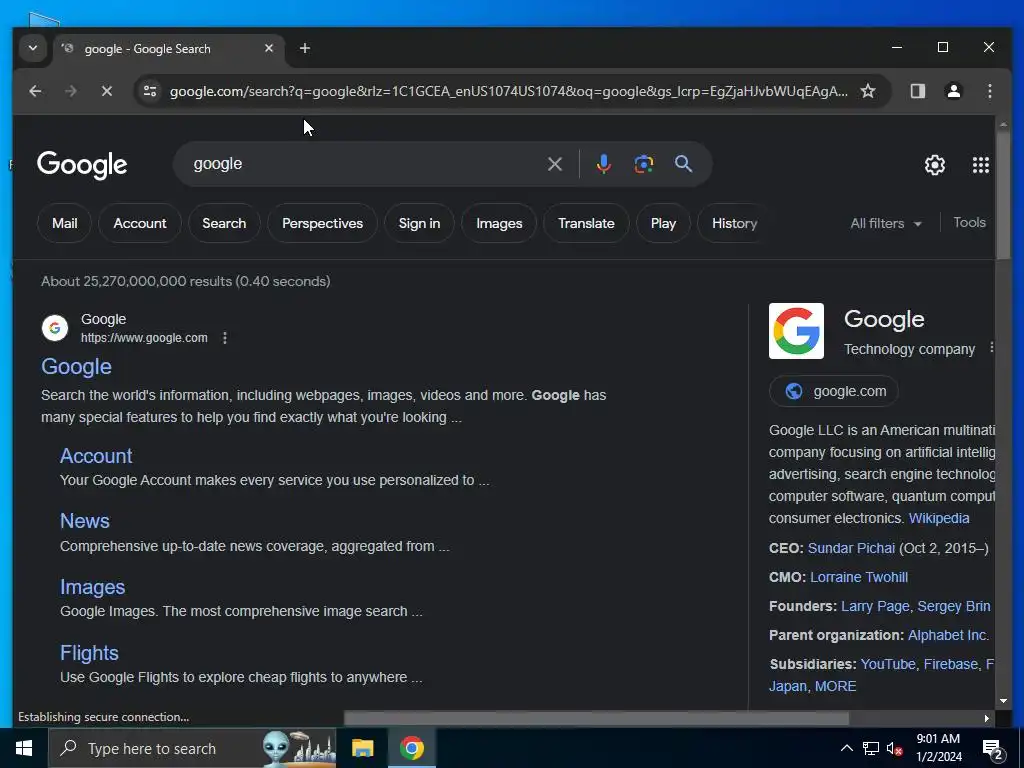This screenshot has height=768, width=1024.
Task: Click the Google G logo in knowledge panel
Action: (x=796, y=331)
